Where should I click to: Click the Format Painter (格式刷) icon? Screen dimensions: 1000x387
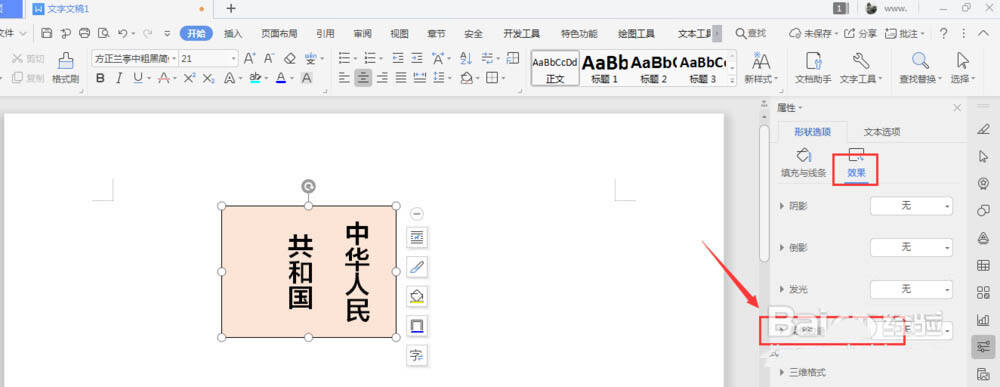pyautogui.click(x=65, y=62)
